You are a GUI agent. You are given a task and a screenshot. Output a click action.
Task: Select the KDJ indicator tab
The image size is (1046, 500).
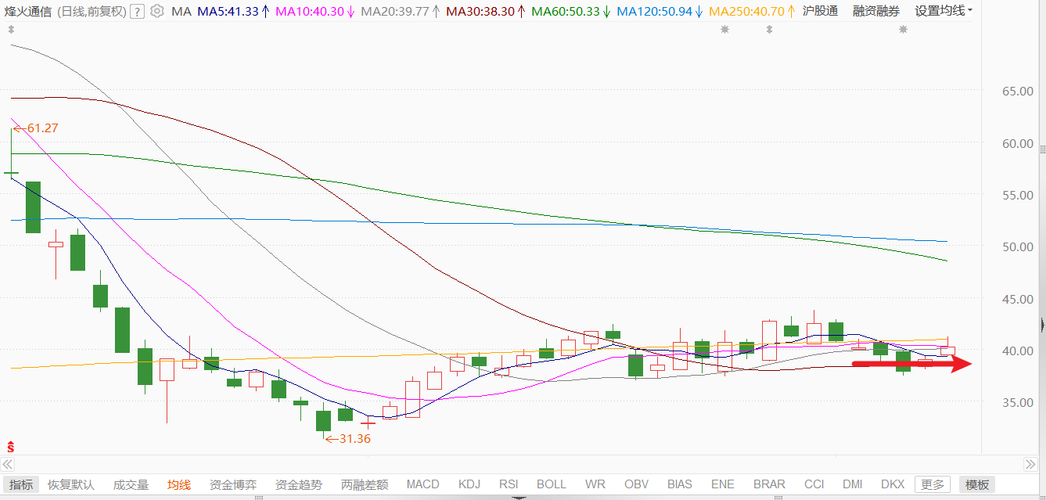470,485
